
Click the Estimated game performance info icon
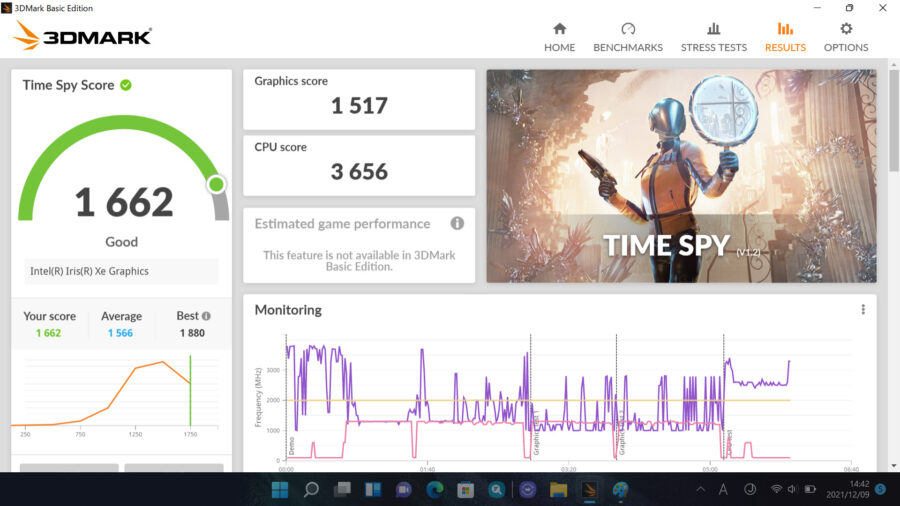pyautogui.click(x=457, y=224)
